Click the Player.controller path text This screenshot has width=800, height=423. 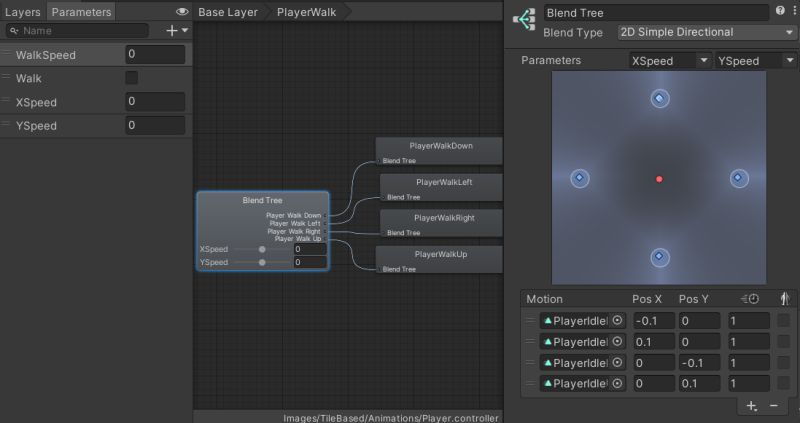tap(391, 418)
